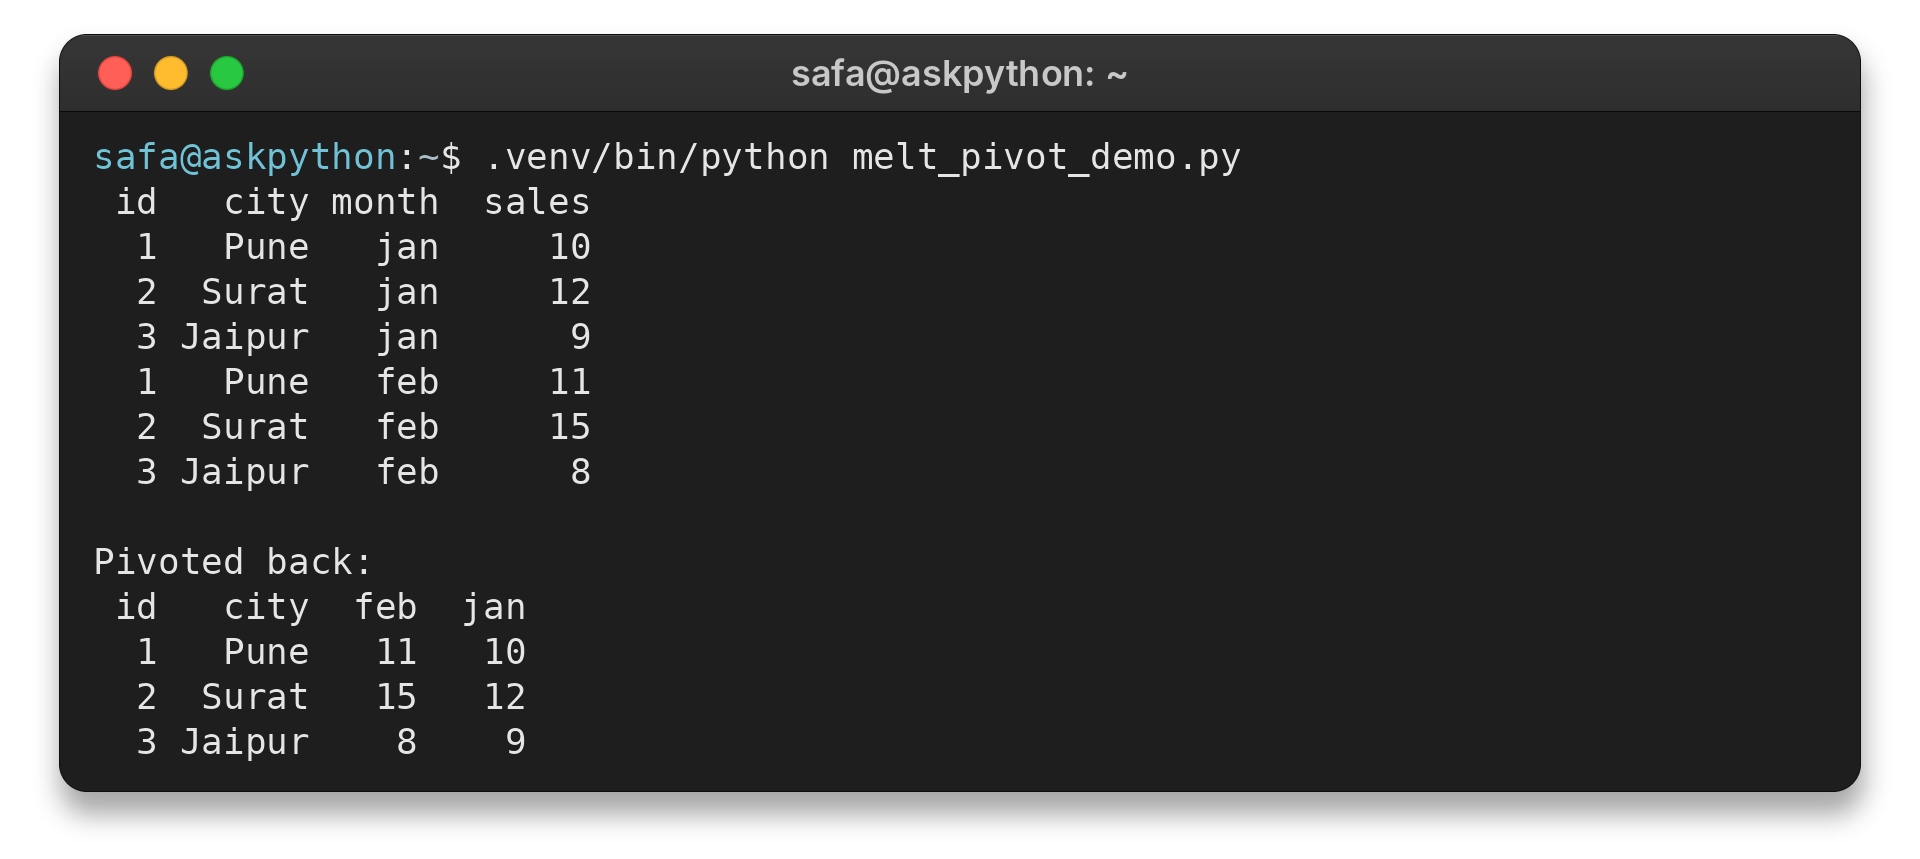Click the "month" column header

coord(385,202)
